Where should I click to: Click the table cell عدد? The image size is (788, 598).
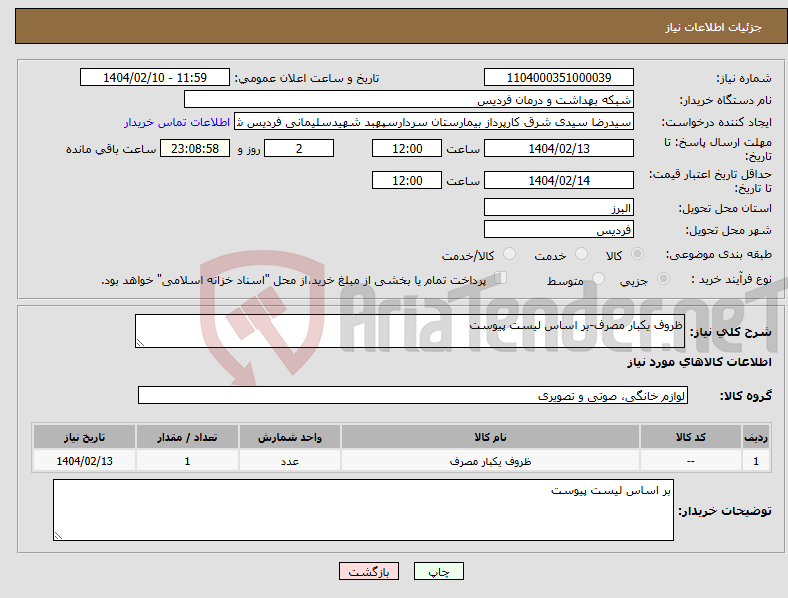pyautogui.click(x=290, y=461)
